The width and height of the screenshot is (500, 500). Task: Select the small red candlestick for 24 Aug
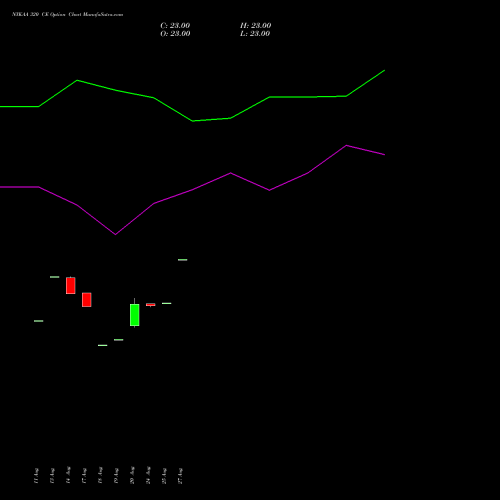click(151, 304)
